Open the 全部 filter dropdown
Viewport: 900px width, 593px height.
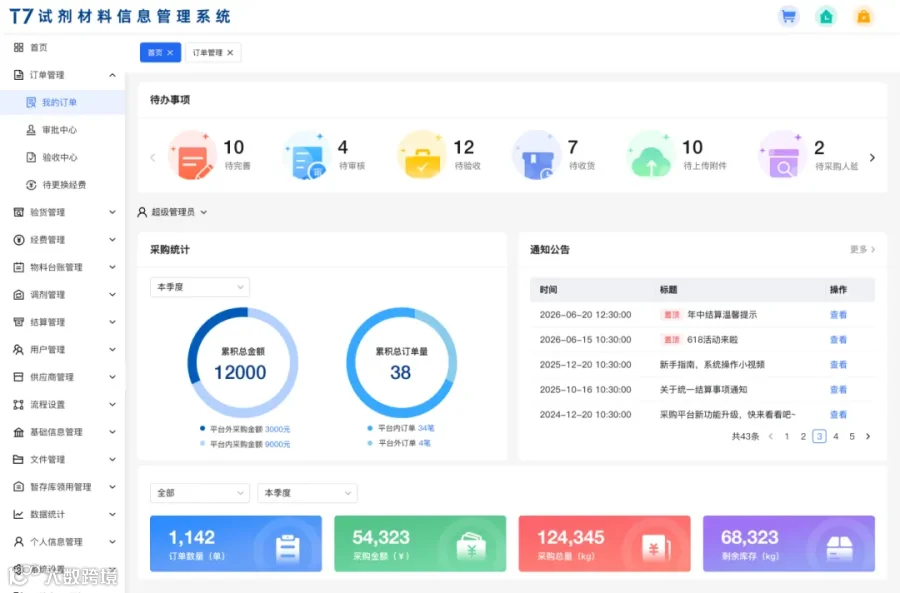(x=200, y=493)
